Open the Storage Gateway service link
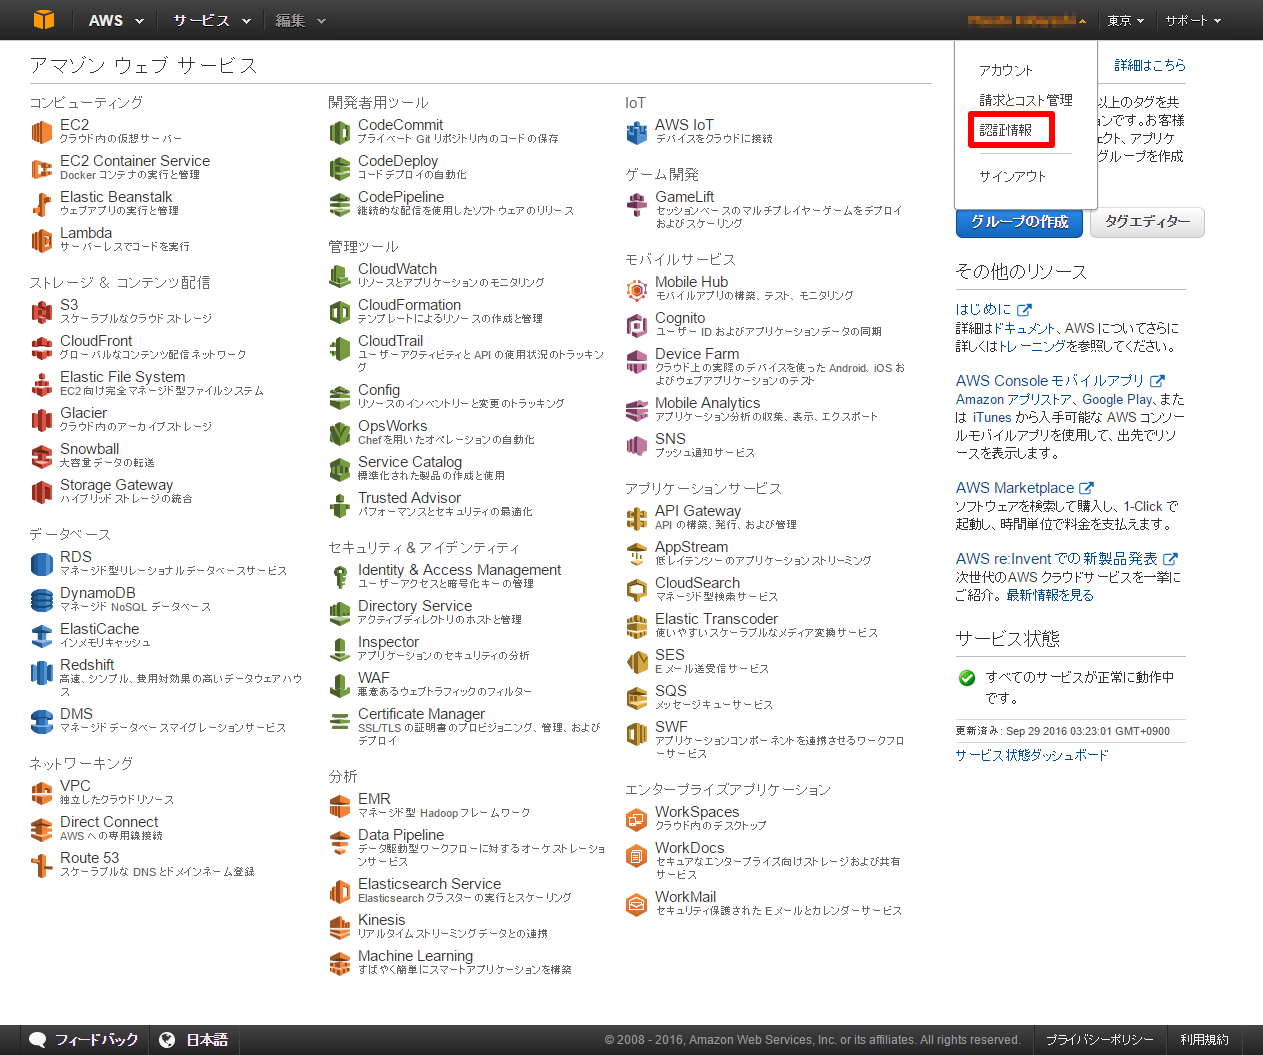 click(116, 485)
